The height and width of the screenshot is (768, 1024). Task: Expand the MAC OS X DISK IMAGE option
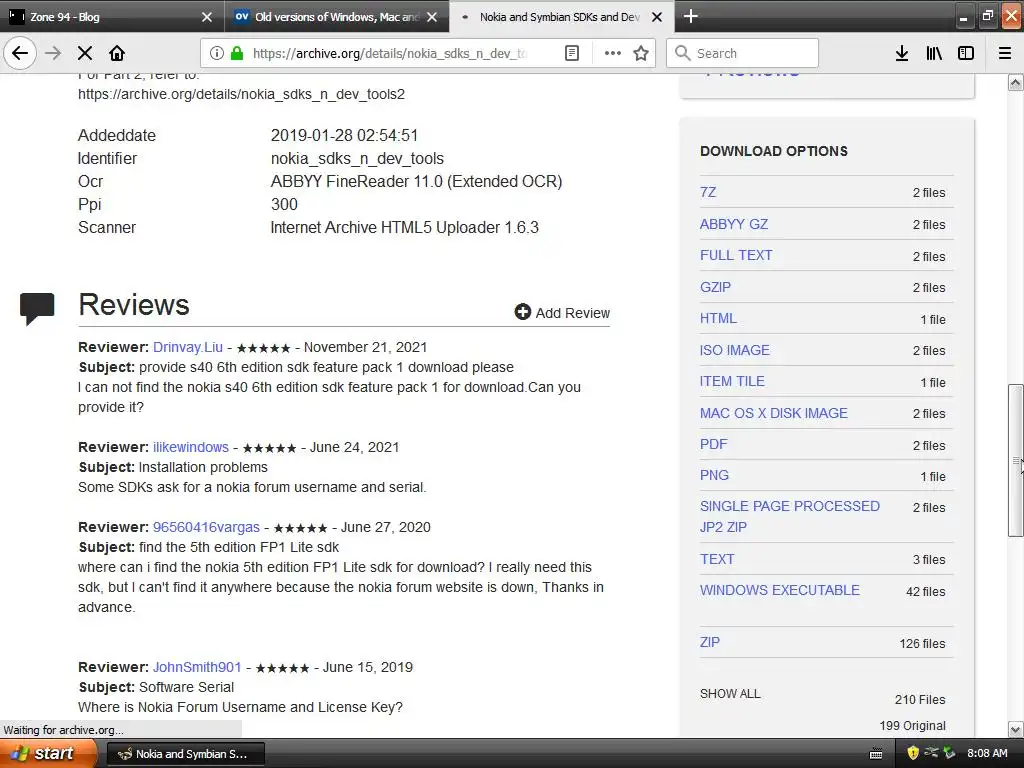[774, 413]
